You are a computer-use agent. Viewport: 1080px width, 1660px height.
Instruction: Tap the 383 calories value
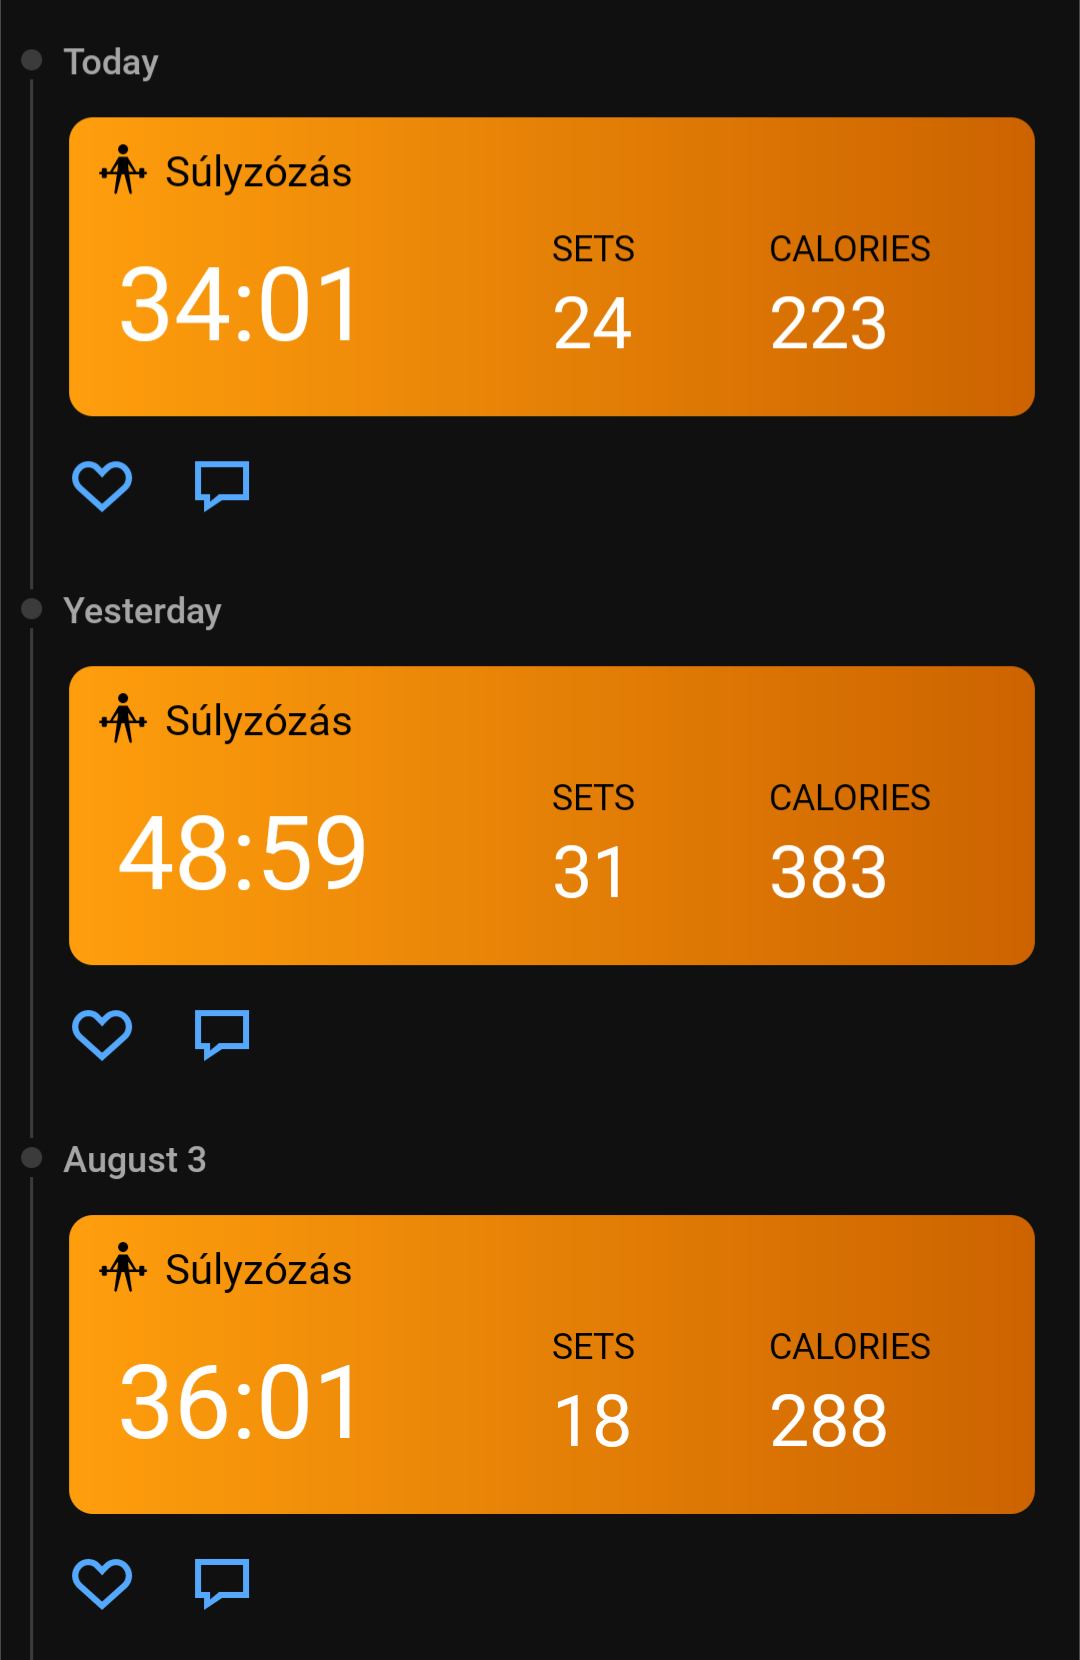[x=828, y=873]
